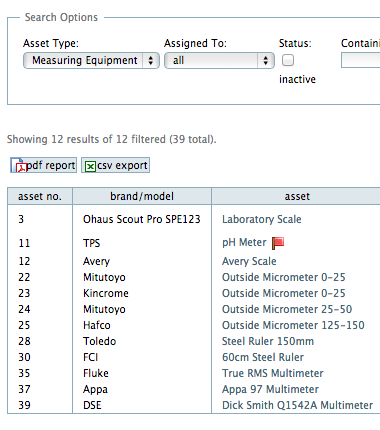Open the Laboratory Scale asset link
380x430 pixels.
pyautogui.click(x=262, y=219)
